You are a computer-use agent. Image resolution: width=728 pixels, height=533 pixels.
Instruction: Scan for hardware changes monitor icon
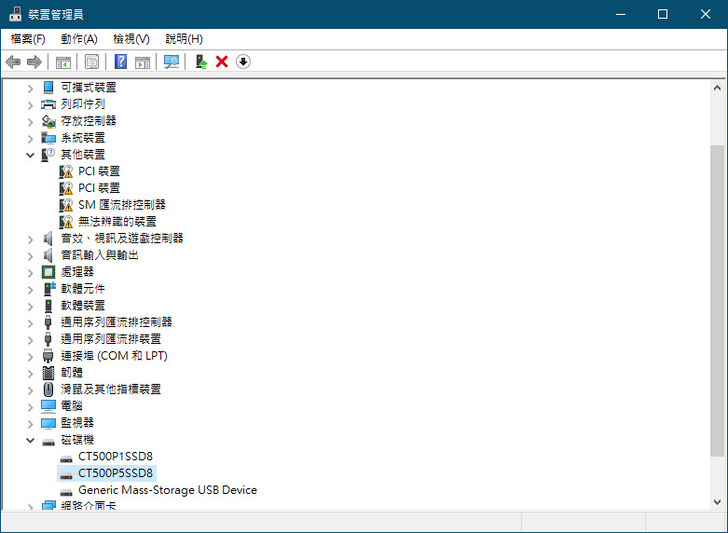pyautogui.click(x=171, y=62)
